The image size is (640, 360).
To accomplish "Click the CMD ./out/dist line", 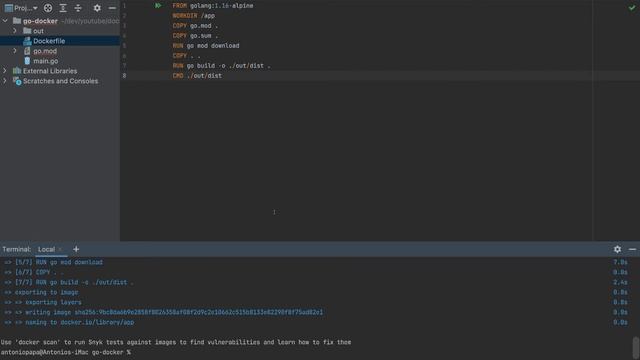I will point(197,76).
